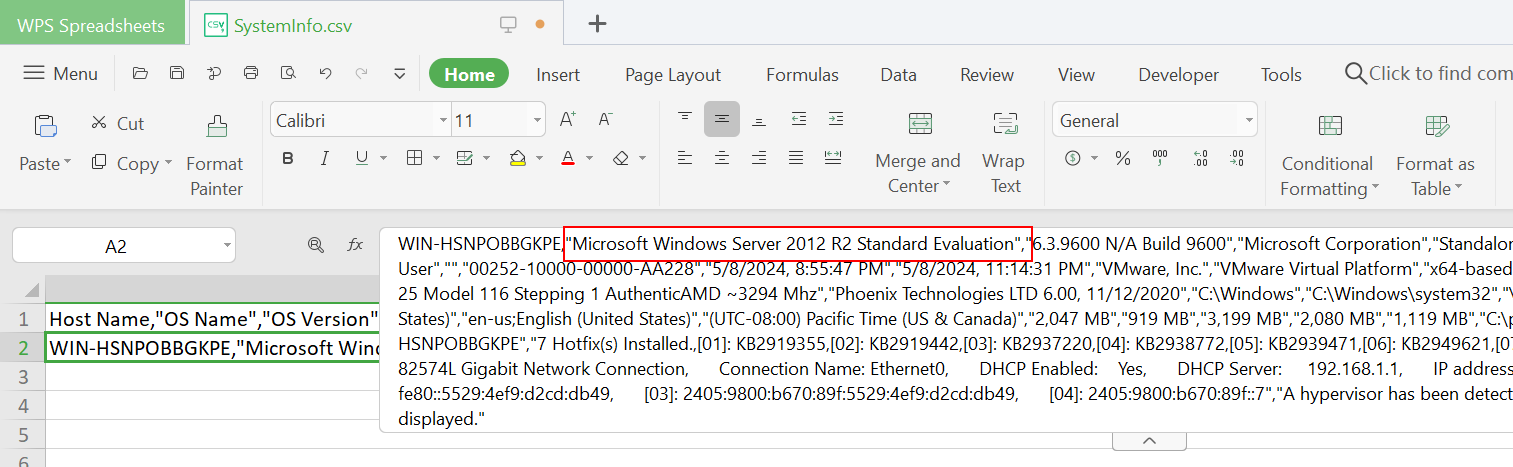Save the workbook with the floppy icon

click(x=177, y=73)
